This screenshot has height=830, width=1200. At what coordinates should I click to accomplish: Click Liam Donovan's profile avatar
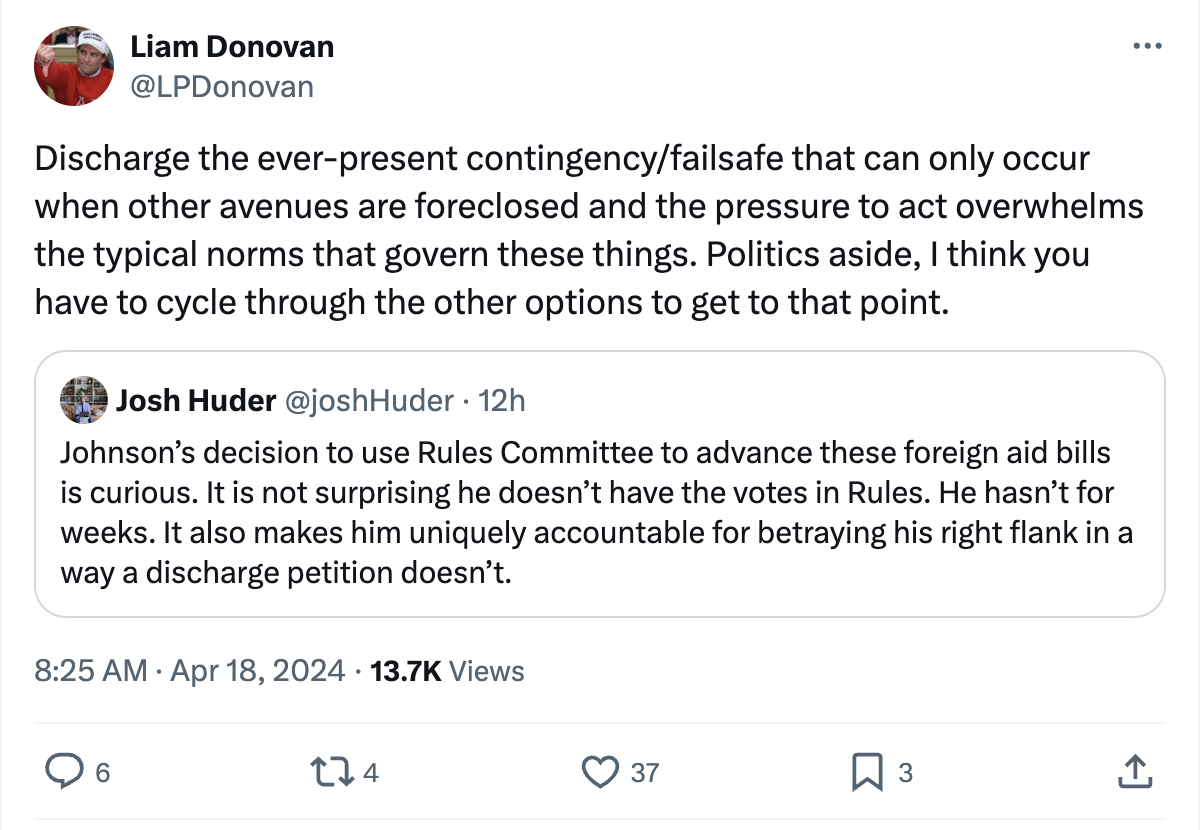pyautogui.click(x=75, y=67)
